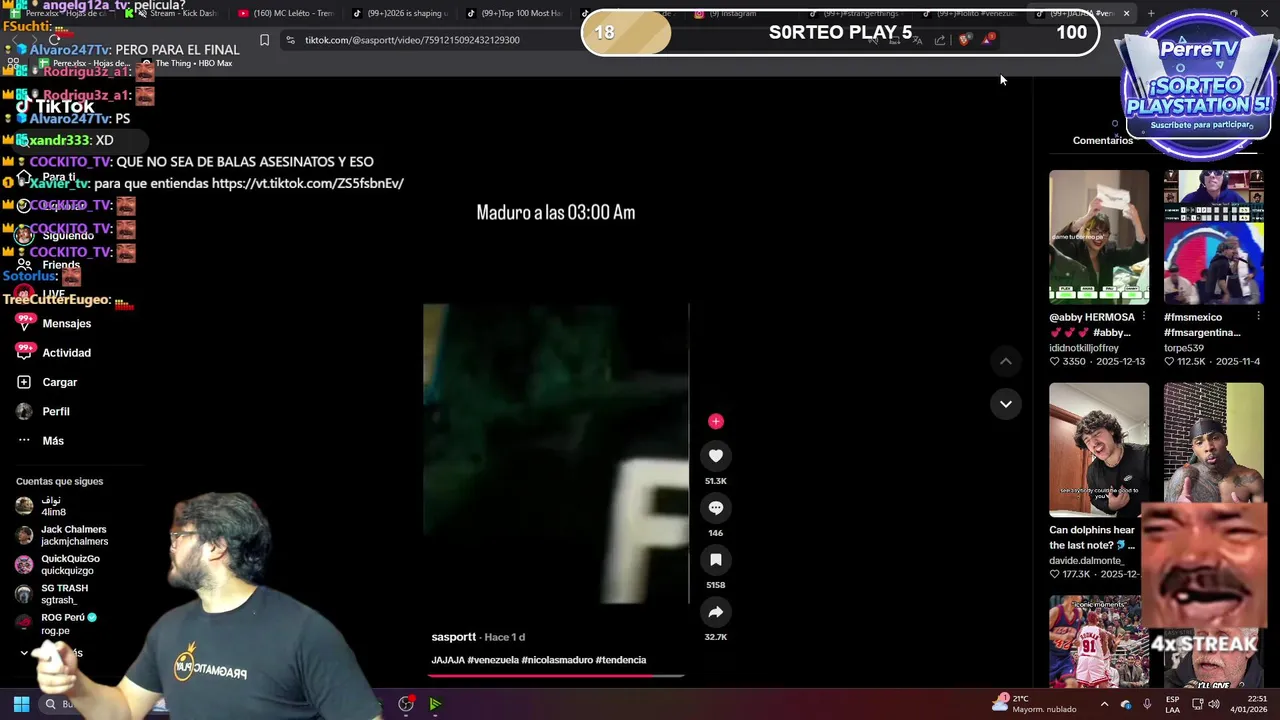Open the green play app on taskbar
The height and width of the screenshot is (720, 1280).
point(435,704)
